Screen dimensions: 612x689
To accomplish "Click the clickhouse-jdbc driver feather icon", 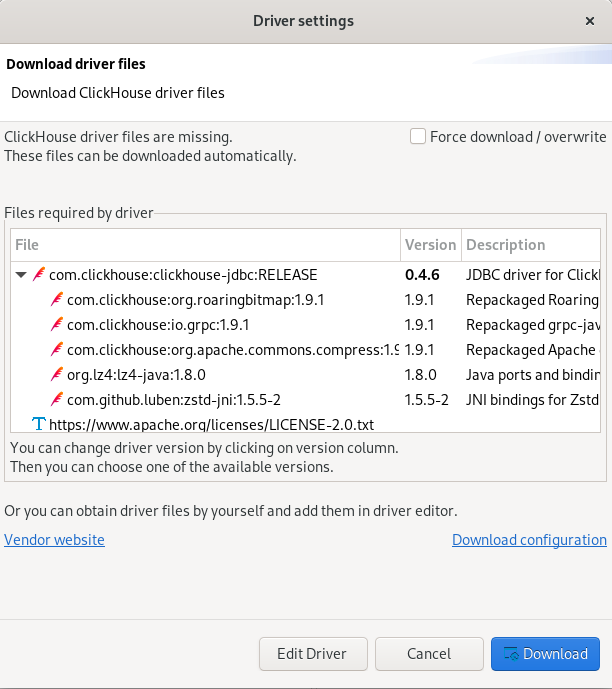I will coord(39,274).
